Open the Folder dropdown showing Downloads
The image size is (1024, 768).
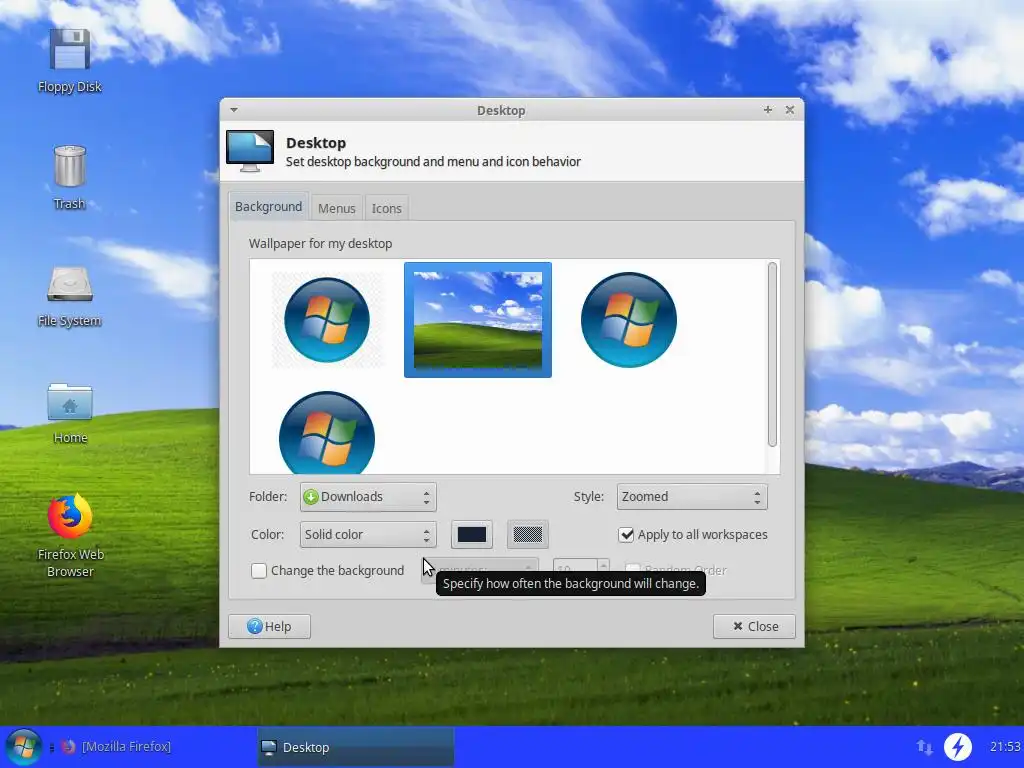(368, 496)
